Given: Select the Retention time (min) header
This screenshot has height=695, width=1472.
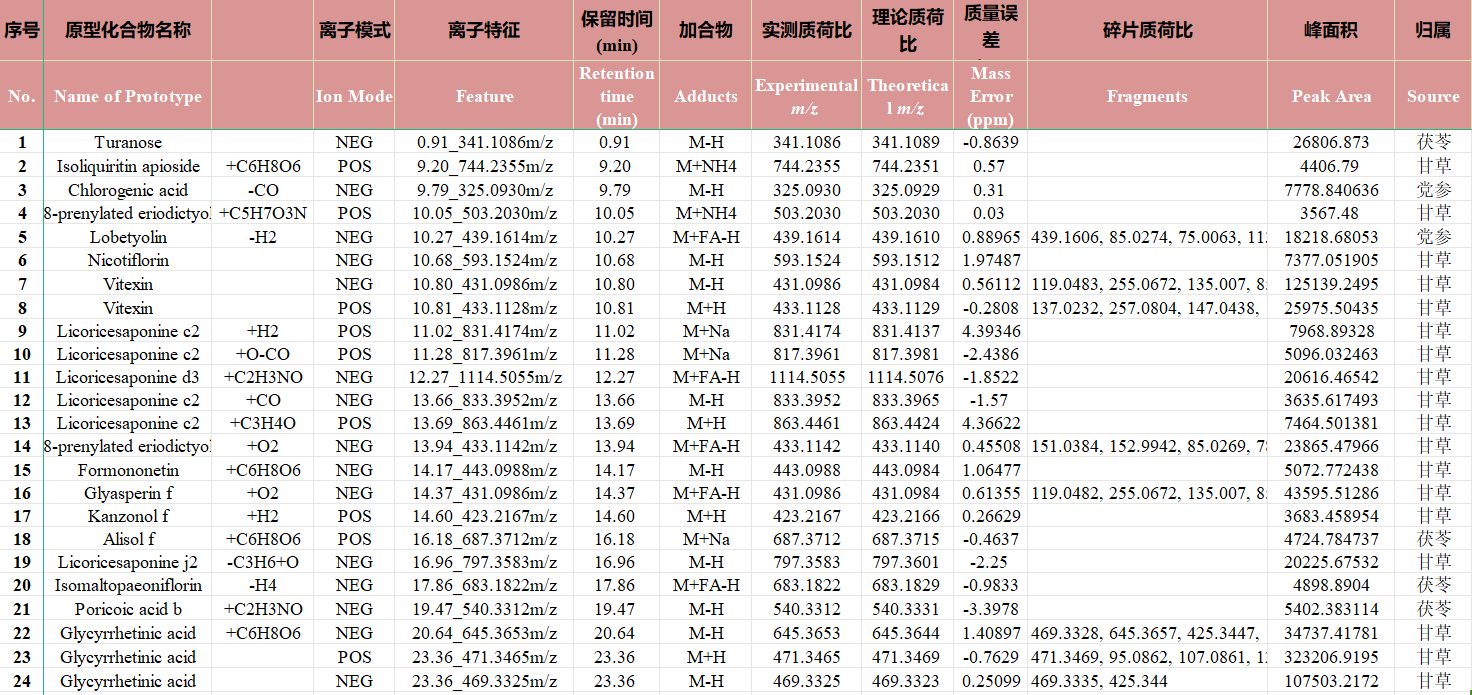Looking at the screenshot, I should 615,96.
